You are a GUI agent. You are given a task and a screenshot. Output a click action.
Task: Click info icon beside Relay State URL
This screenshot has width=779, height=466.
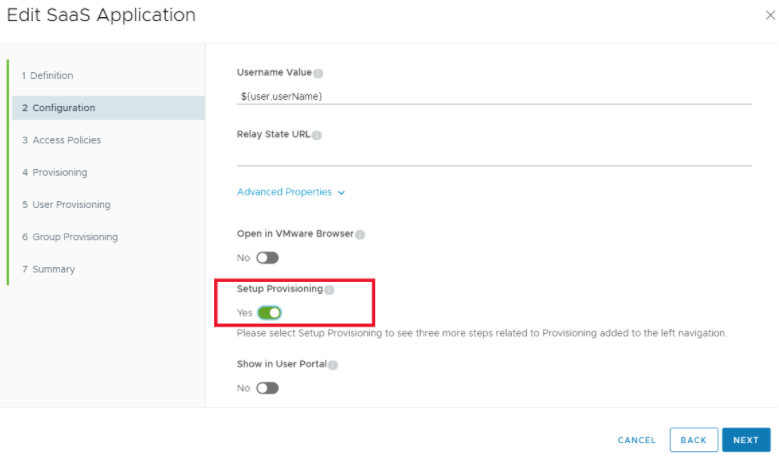[317, 134]
